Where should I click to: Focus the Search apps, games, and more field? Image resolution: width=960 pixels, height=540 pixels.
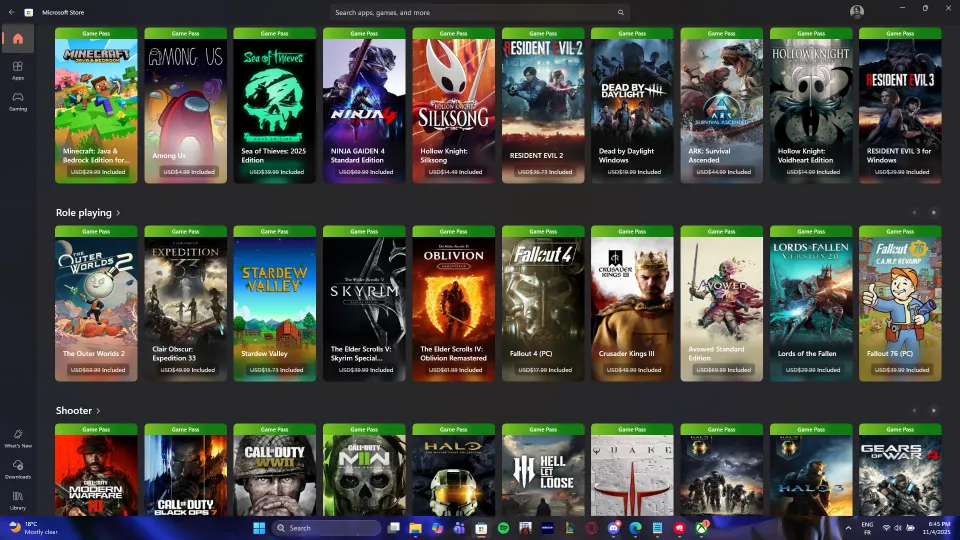point(480,12)
